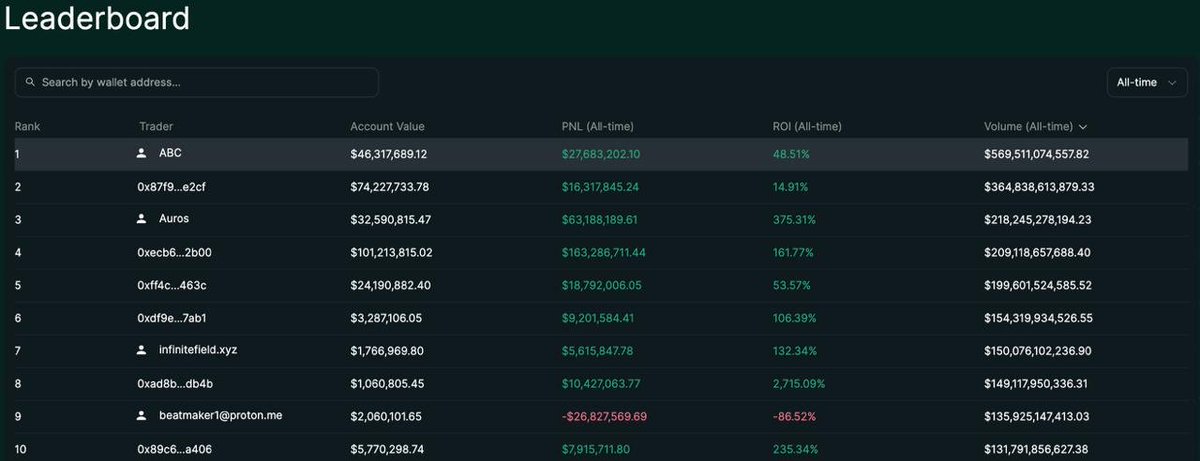The width and height of the screenshot is (1200, 461).
Task: Click PNL value $63,188,189.61
Action: (x=600, y=219)
